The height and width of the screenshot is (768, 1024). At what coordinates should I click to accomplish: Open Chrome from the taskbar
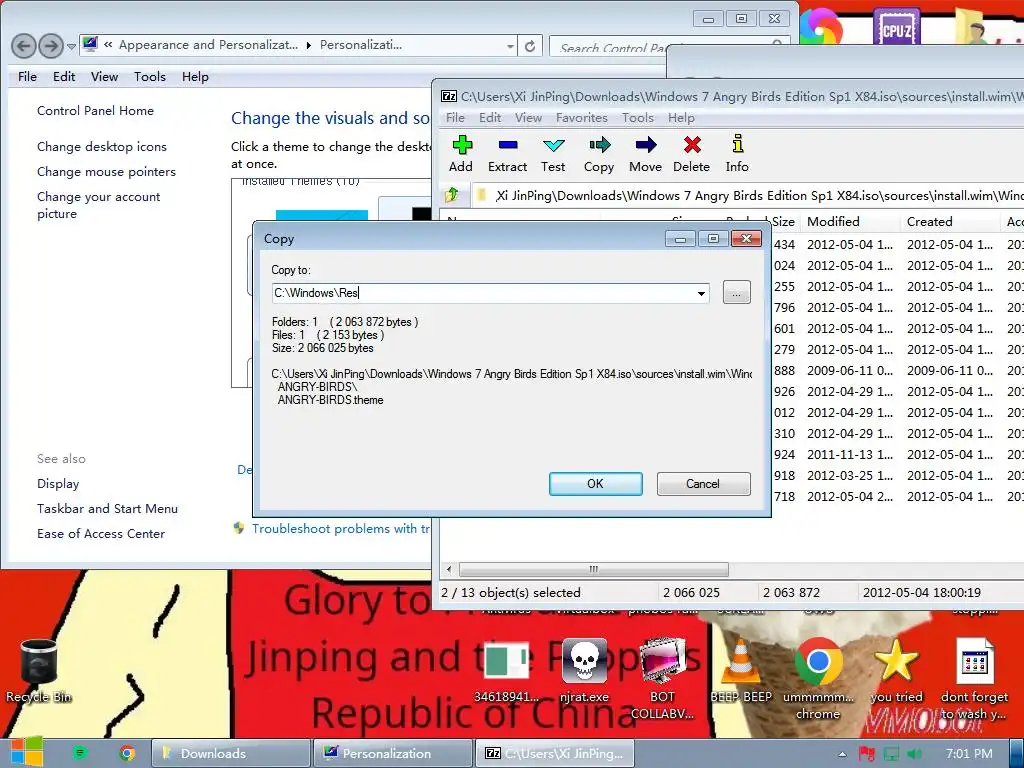point(127,753)
